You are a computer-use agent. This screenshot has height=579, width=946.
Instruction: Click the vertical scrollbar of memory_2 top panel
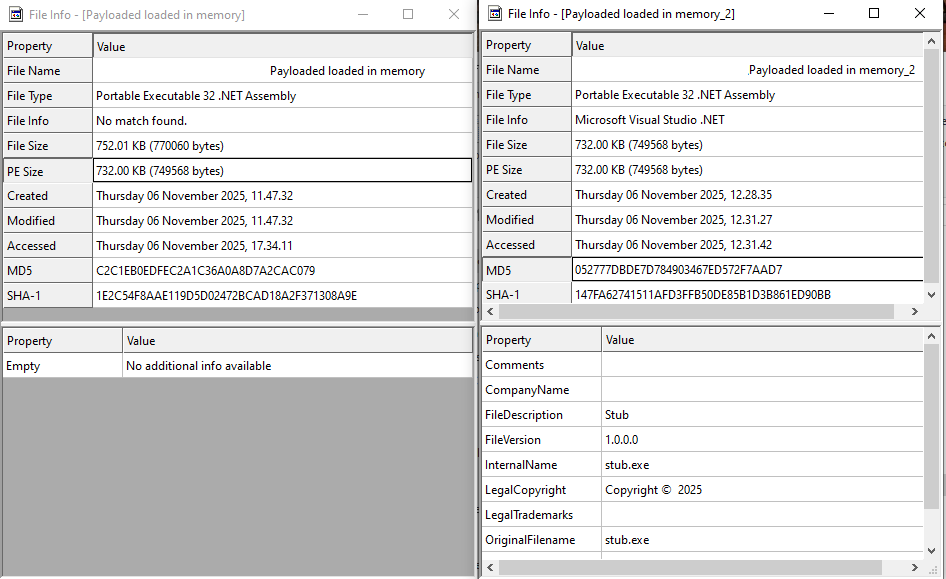click(x=932, y=150)
